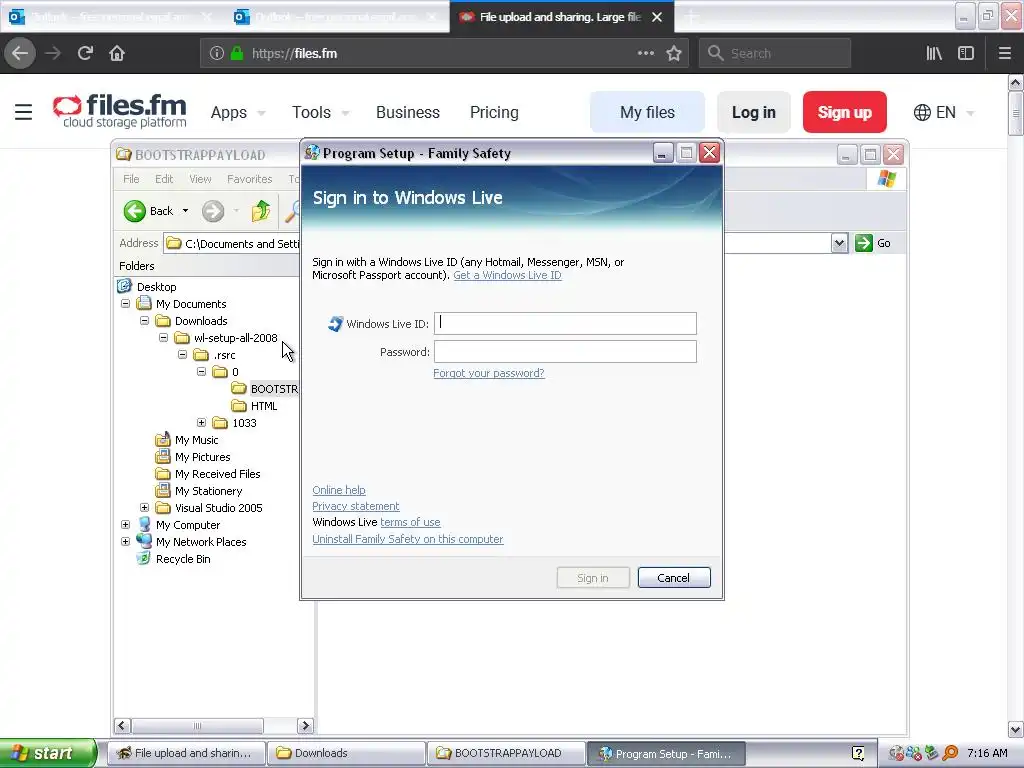The width and height of the screenshot is (1024, 768).
Task: Open the Privacy statement link
Action: [x=356, y=506]
